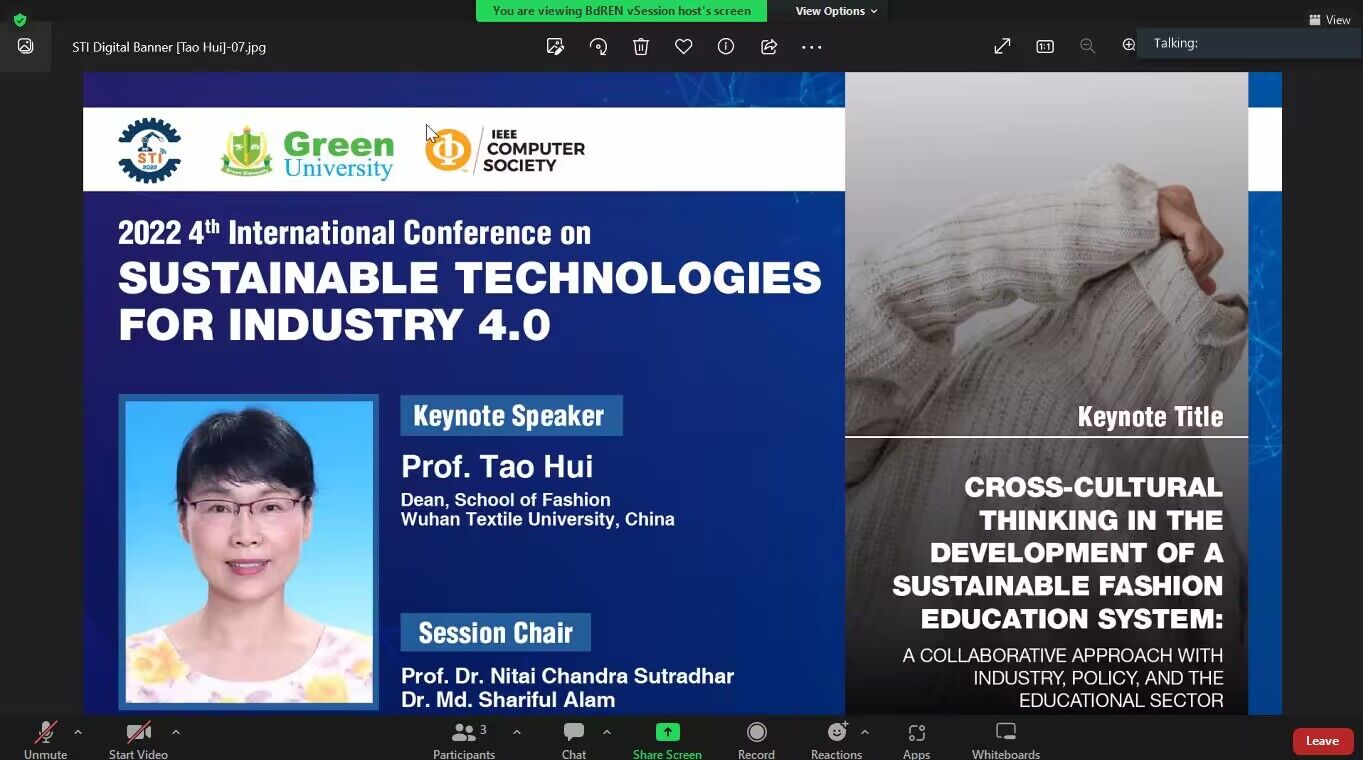Mark image as favorite with heart icon

[x=684, y=47]
